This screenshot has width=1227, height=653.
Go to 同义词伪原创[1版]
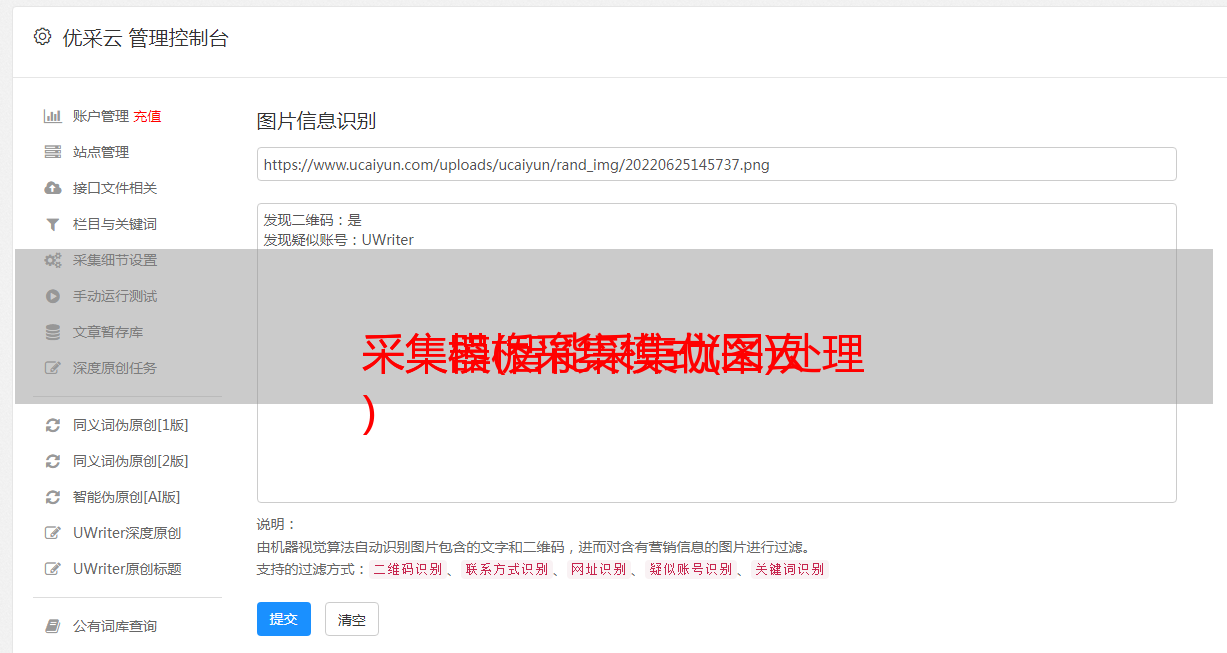[x=131, y=425]
